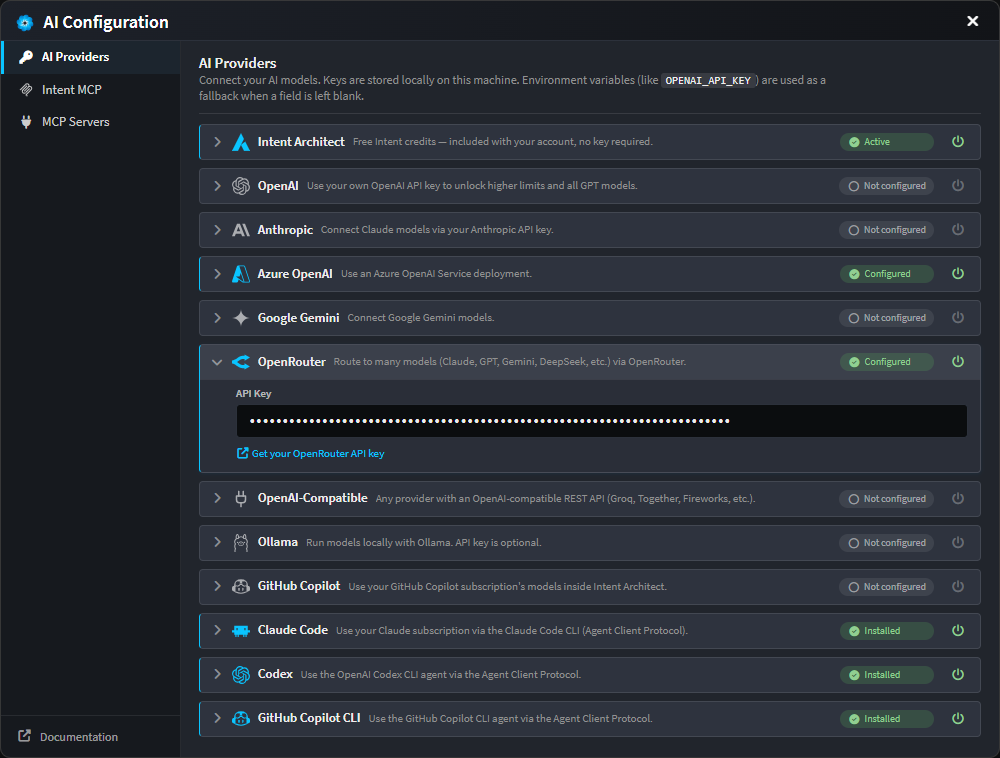The width and height of the screenshot is (1000, 758).
Task: Click the OpenRouter provider logo
Action: (x=240, y=362)
